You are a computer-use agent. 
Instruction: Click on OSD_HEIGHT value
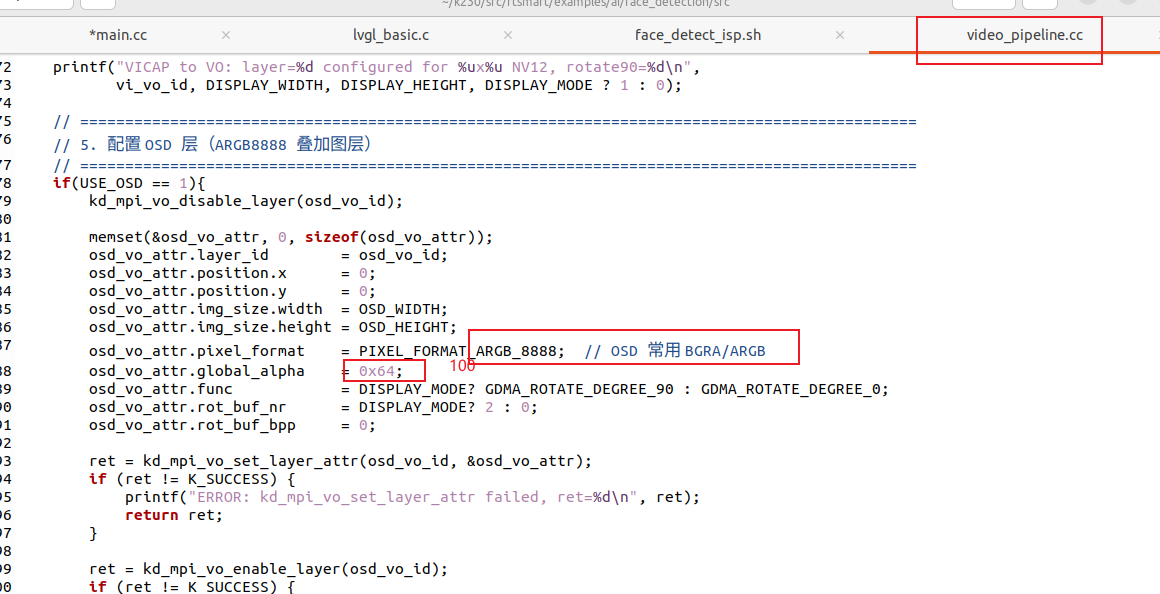coord(406,327)
